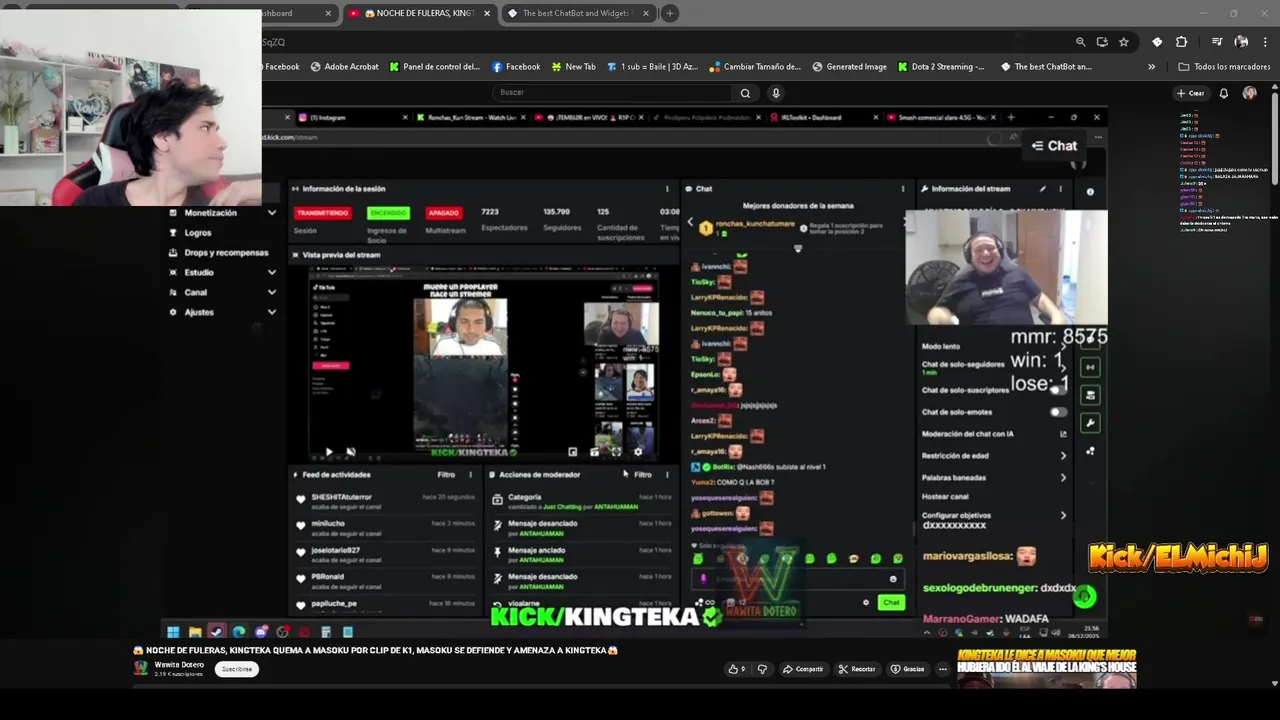Subscribe to Wawita Dotero channel
Screen dimensions: 1280x720
[237, 669]
